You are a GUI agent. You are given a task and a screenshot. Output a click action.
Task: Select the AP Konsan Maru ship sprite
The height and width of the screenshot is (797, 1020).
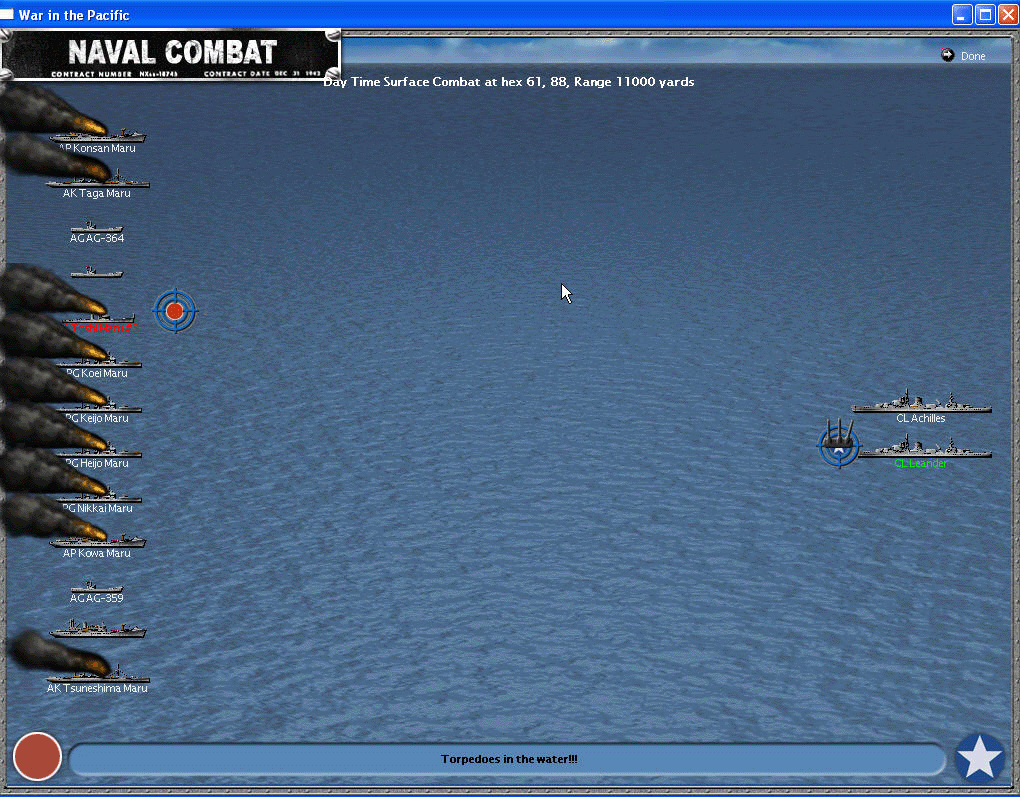[98, 135]
